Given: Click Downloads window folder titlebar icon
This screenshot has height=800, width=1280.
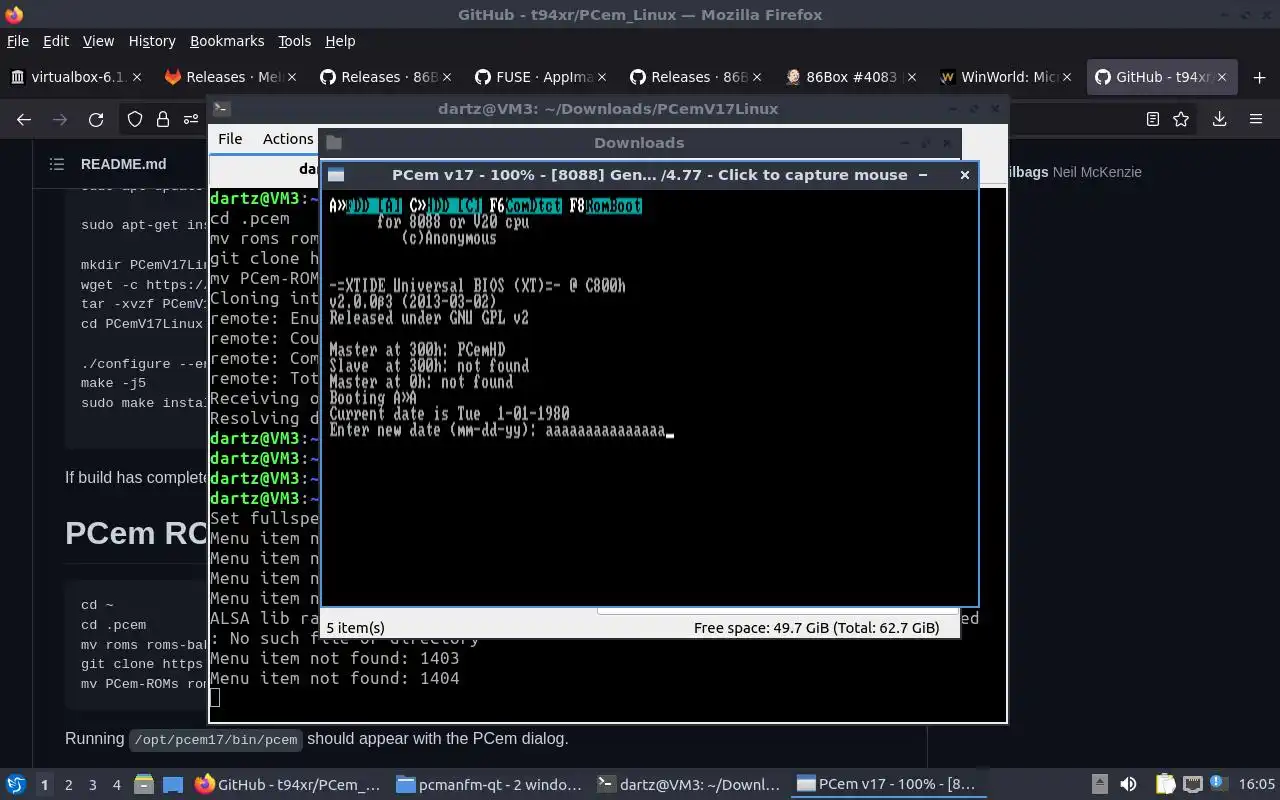Looking at the screenshot, I should coord(334,143).
